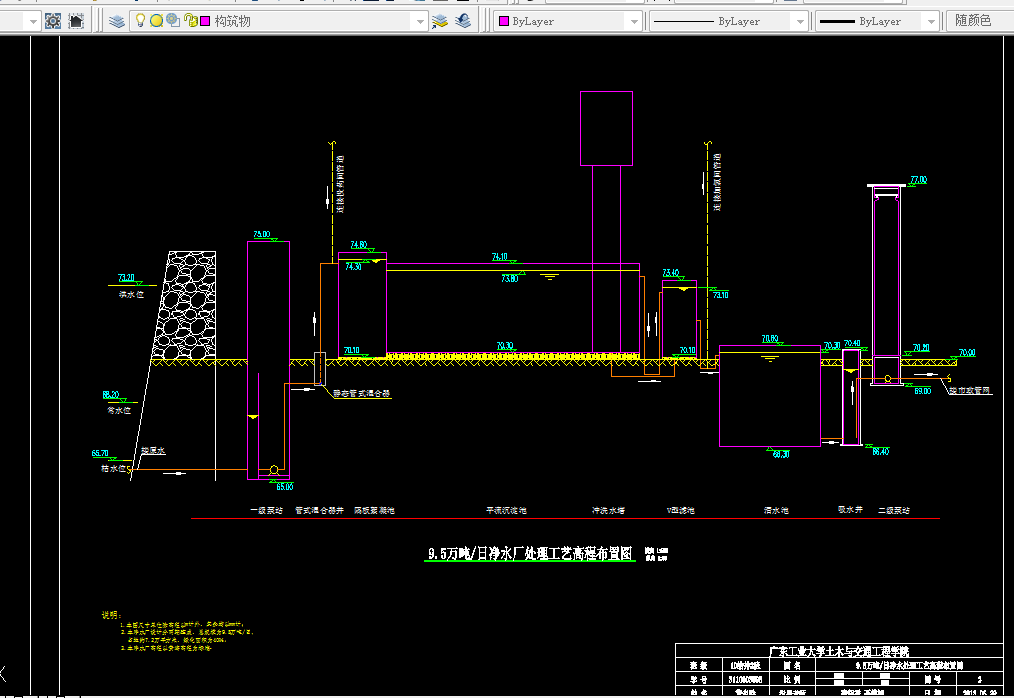Select the 说明 notes heading
The width and height of the screenshot is (1014, 698).
point(111,615)
